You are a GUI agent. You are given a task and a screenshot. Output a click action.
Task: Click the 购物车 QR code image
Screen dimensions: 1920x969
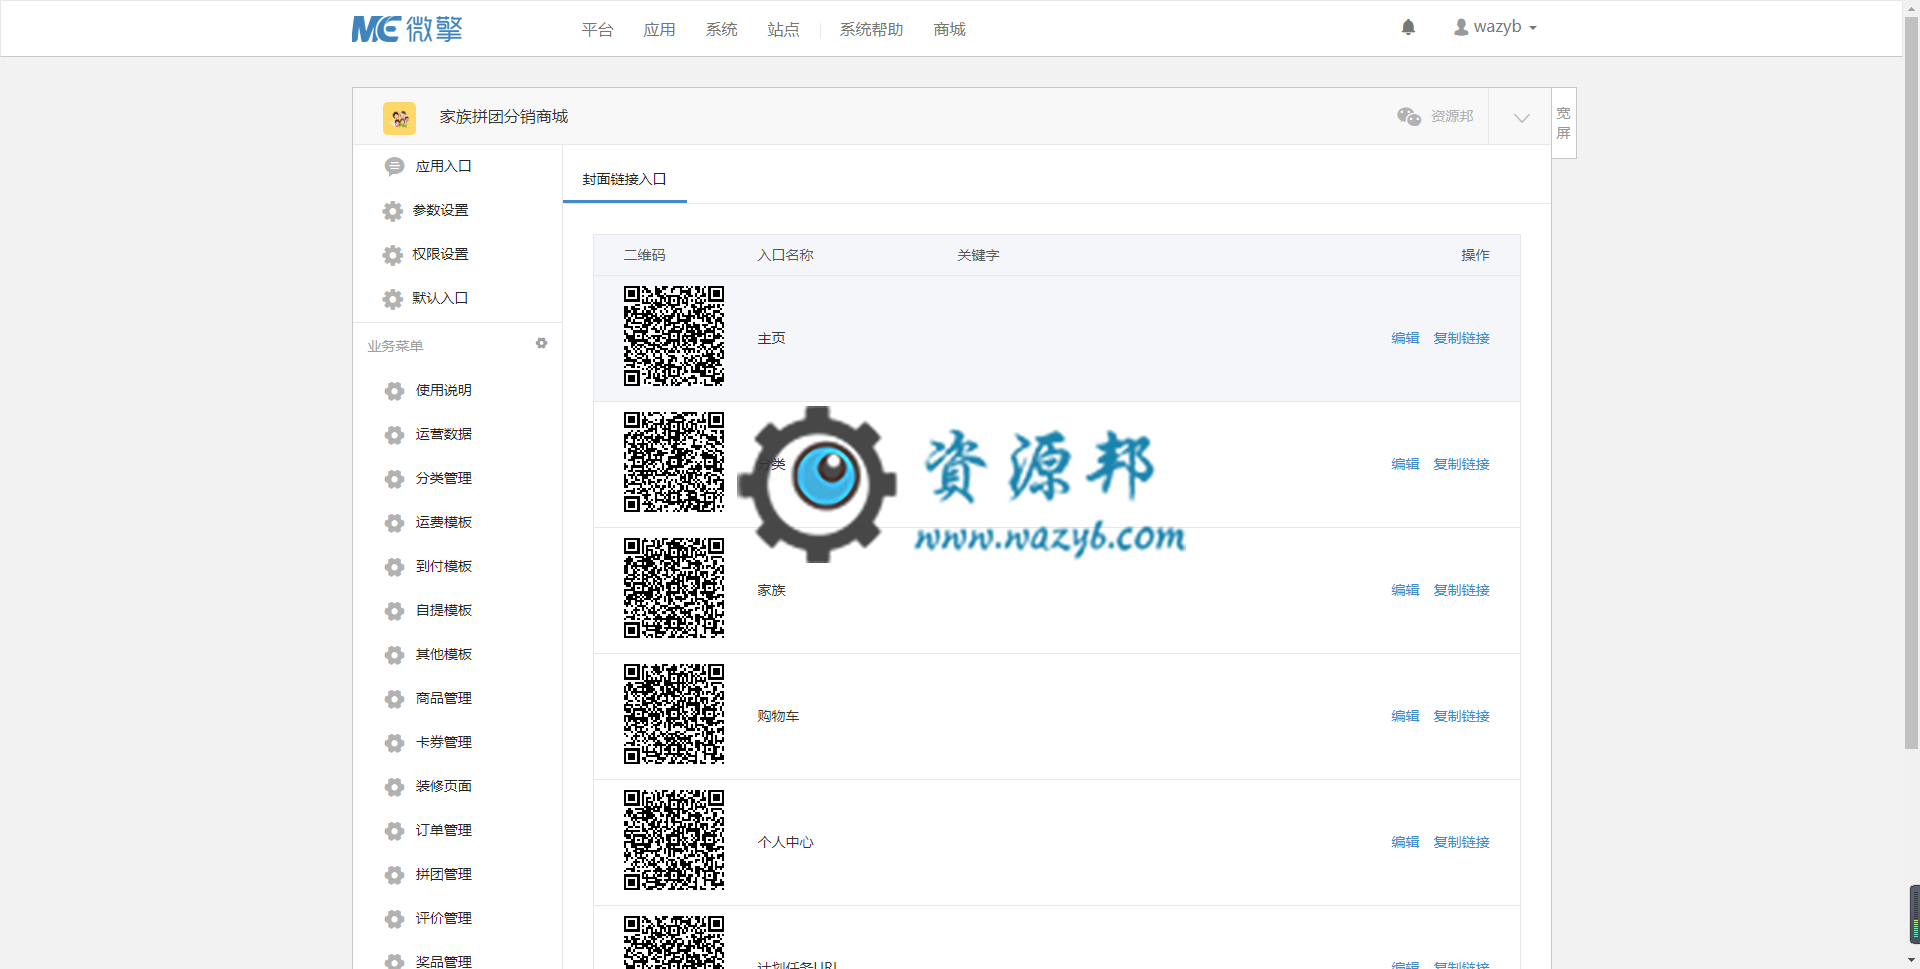[674, 714]
